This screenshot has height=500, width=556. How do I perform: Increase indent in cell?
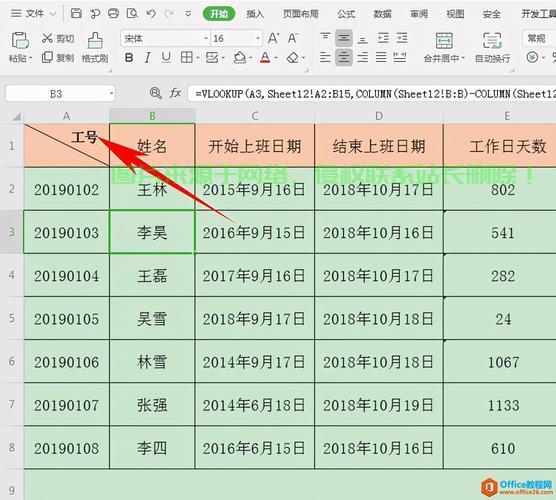click(x=402, y=38)
